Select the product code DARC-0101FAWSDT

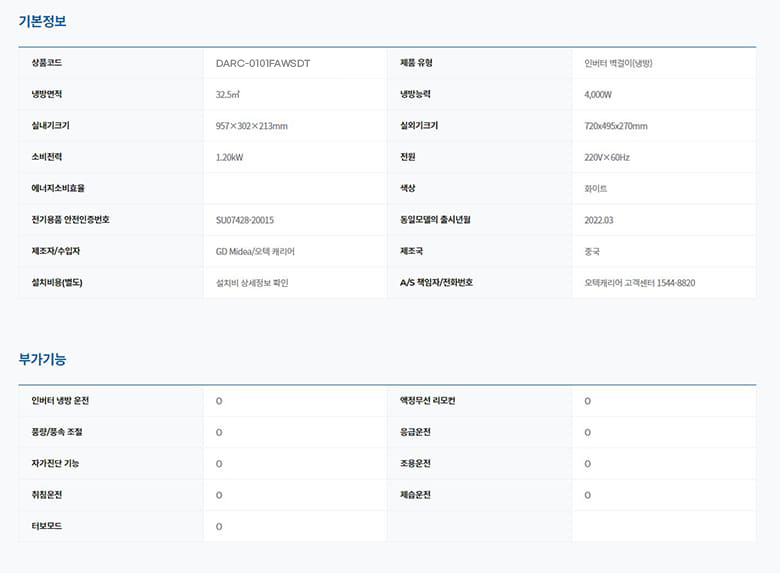(x=263, y=63)
